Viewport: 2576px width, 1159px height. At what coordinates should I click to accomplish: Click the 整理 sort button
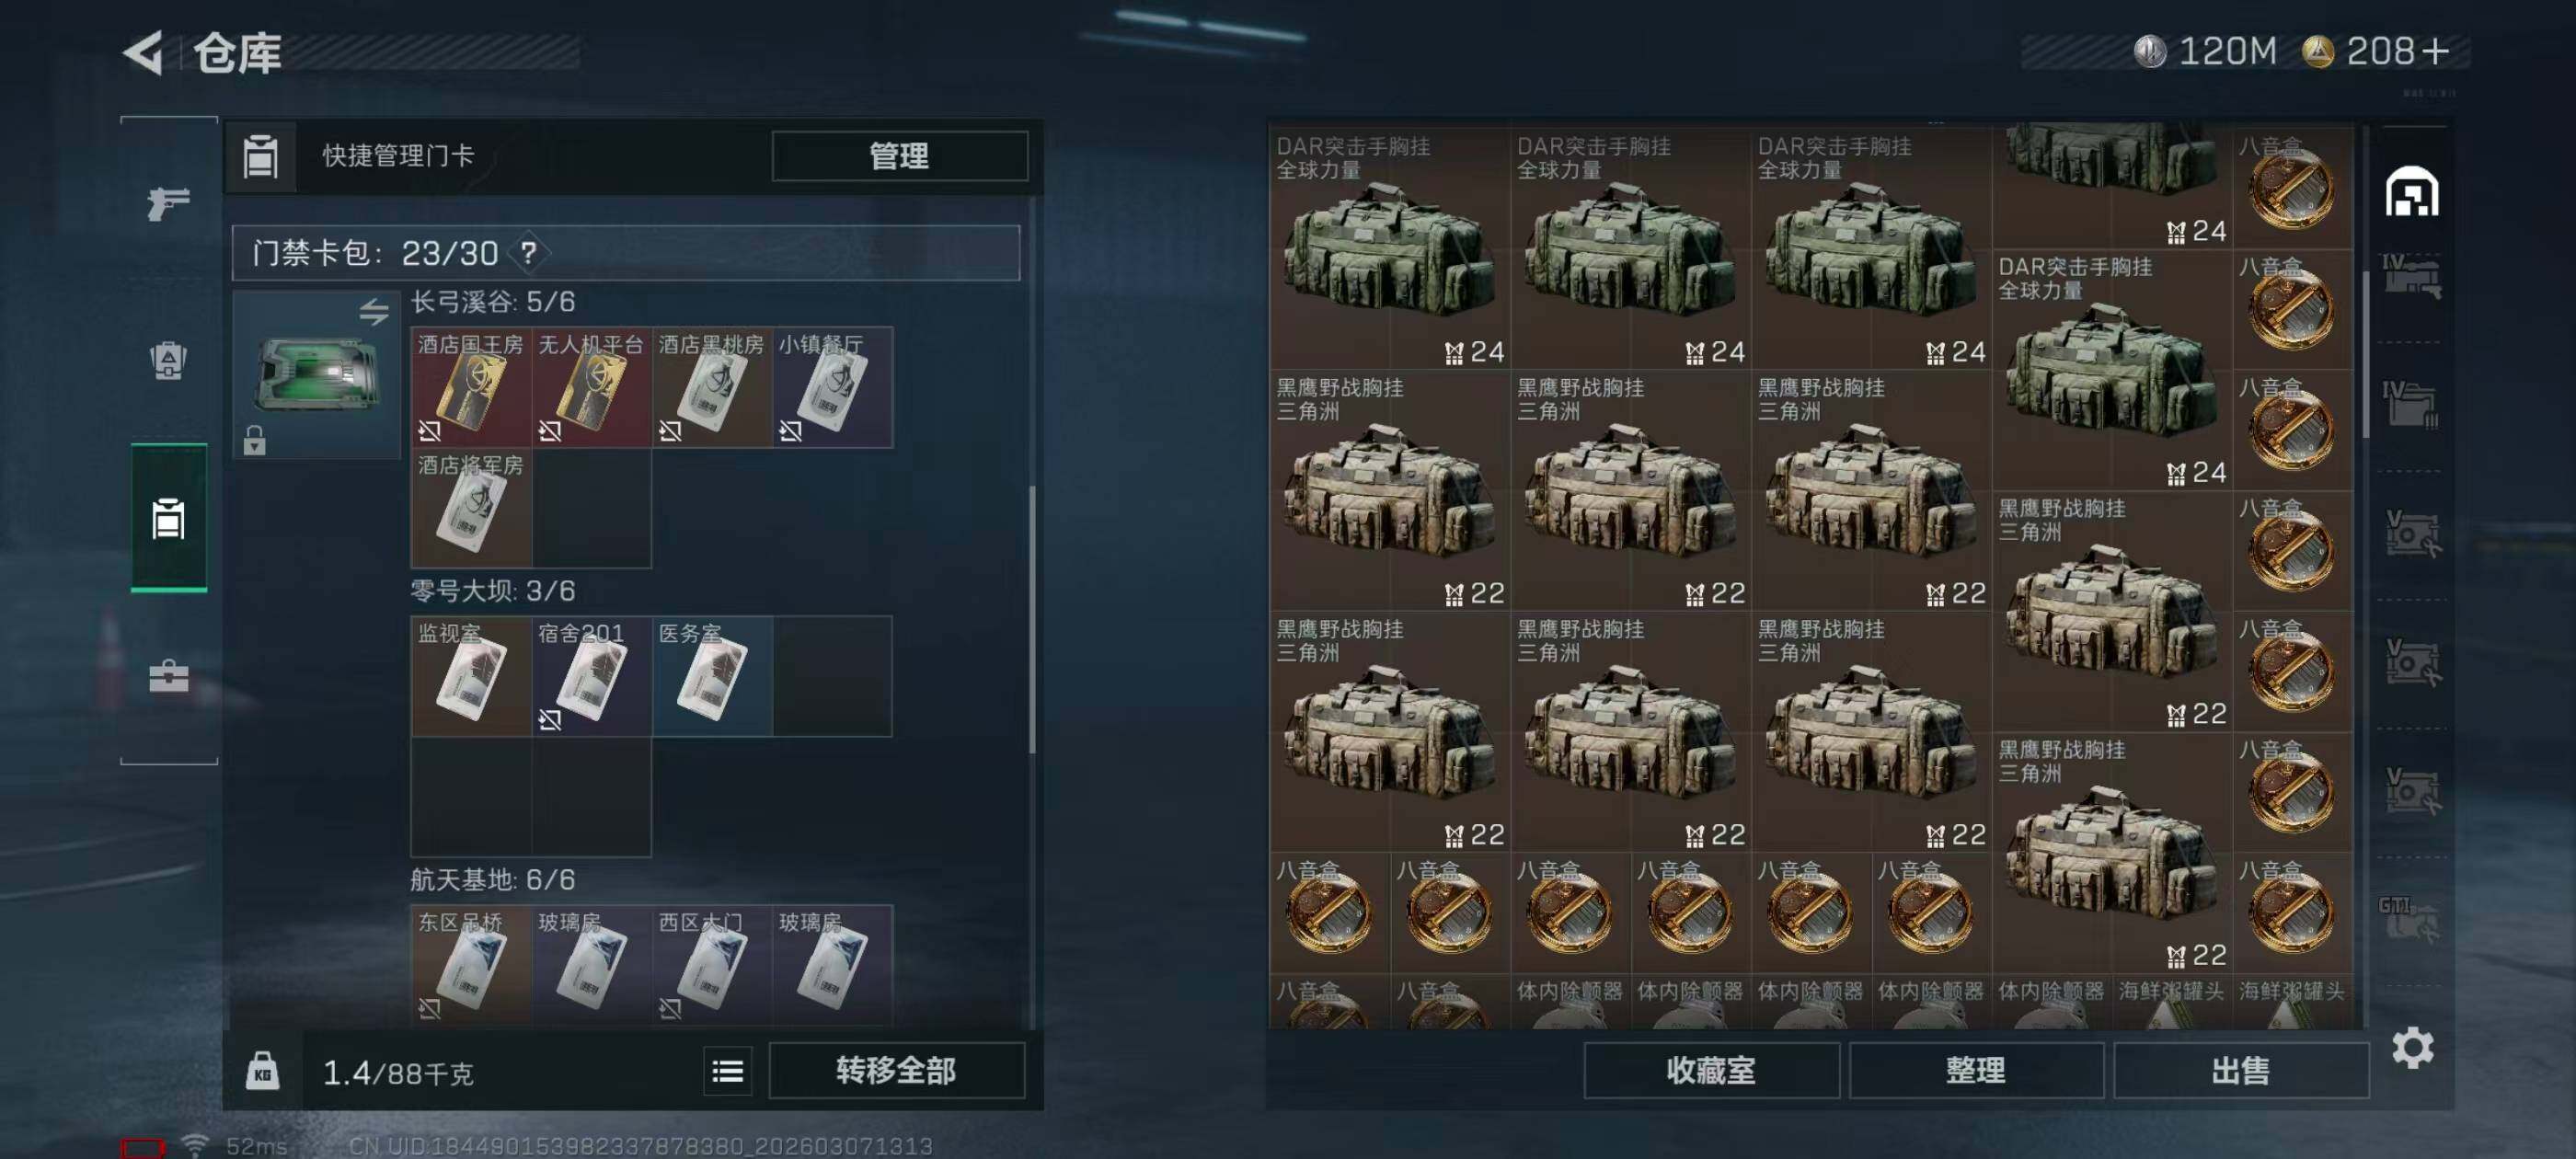[x=1975, y=1071]
